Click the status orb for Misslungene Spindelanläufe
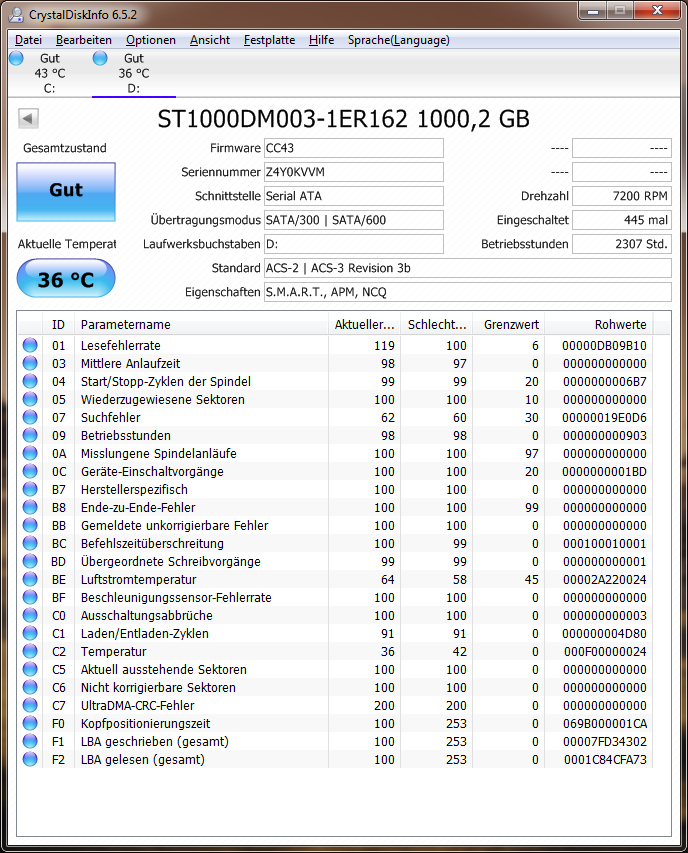The height and width of the screenshot is (853, 688). pos(30,453)
